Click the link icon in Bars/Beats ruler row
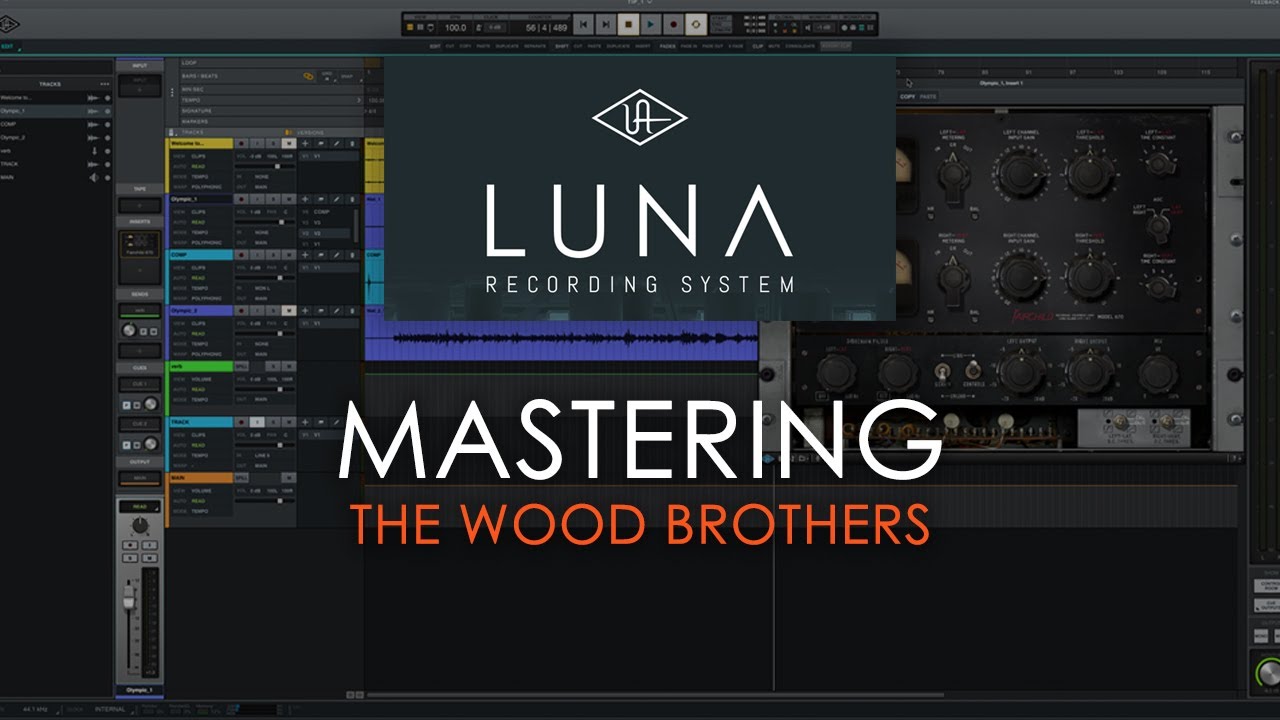Viewport: 1280px width, 720px height. pyautogui.click(x=308, y=76)
